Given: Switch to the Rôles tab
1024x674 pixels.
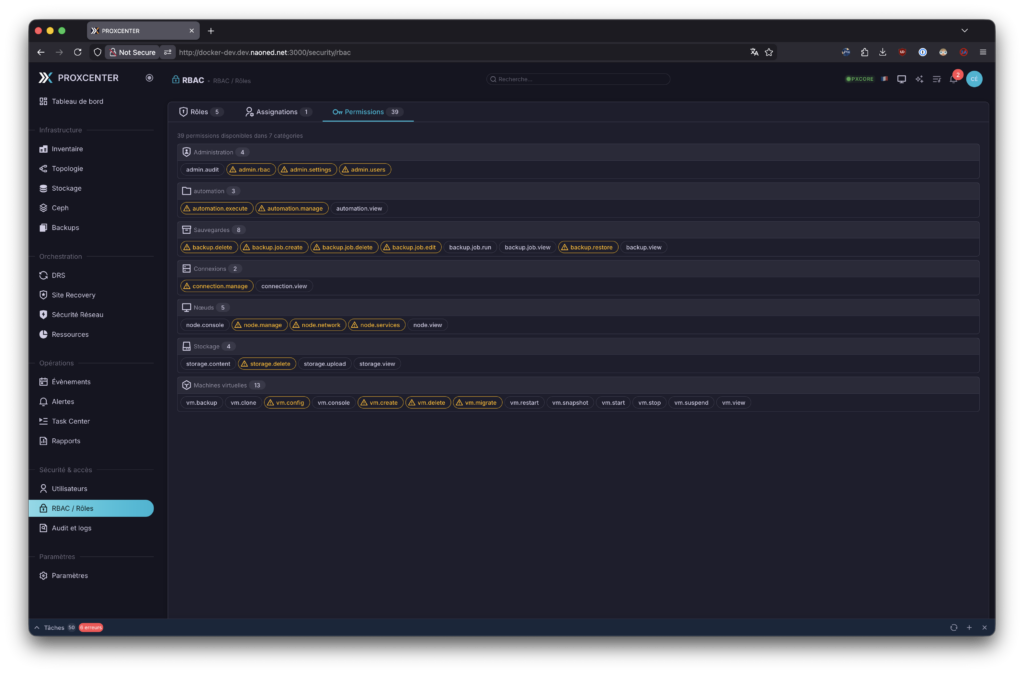Looking at the screenshot, I should pos(200,112).
